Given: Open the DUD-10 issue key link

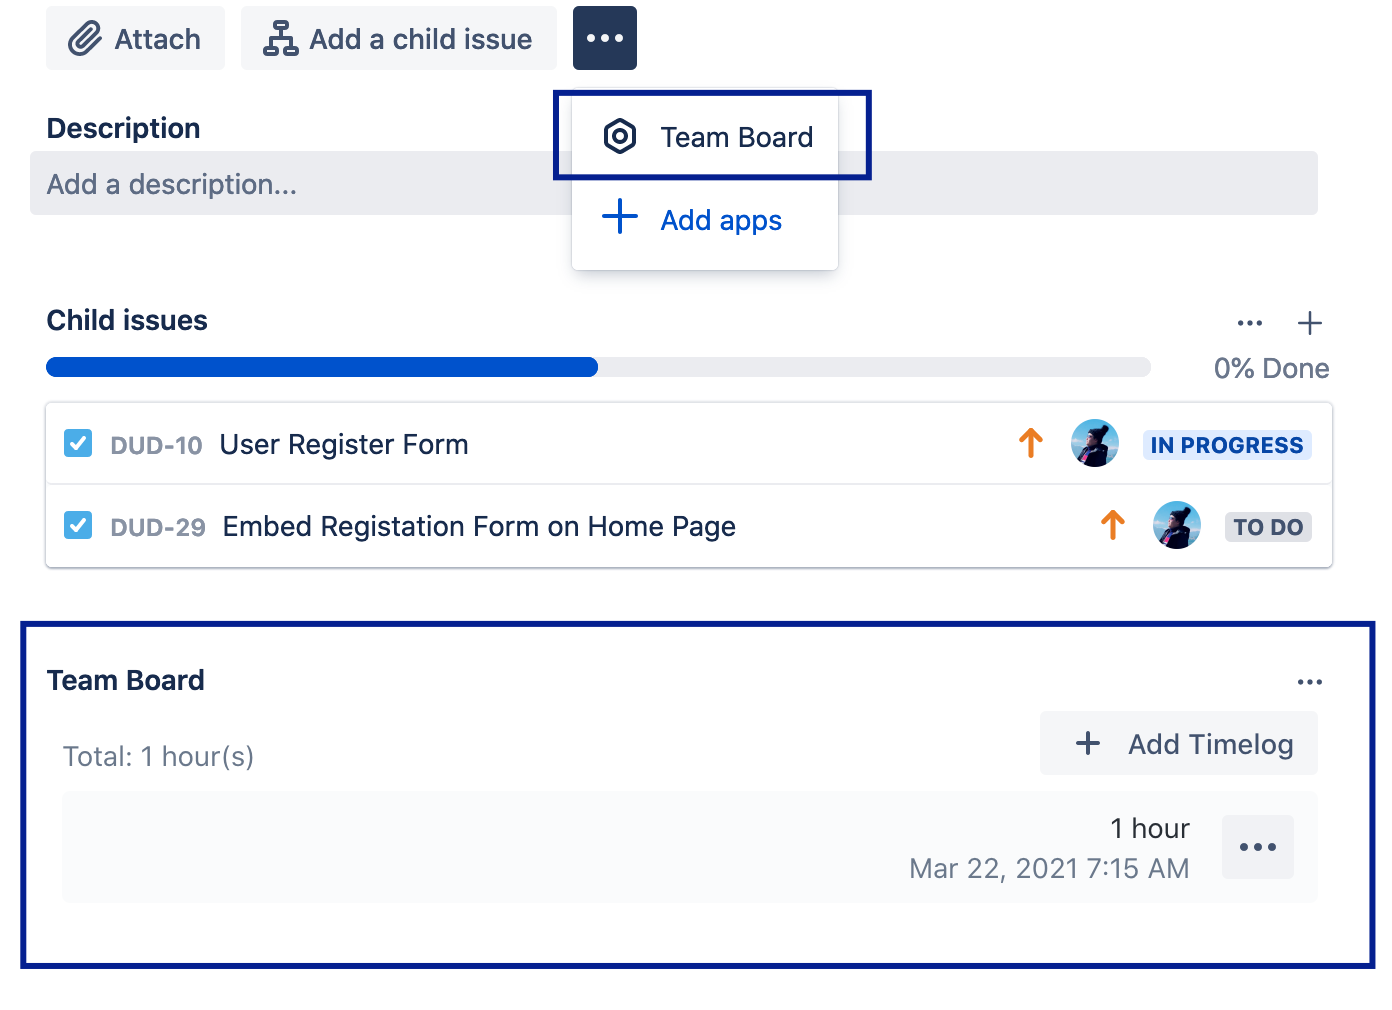Looking at the screenshot, I should pyautogui.click(x=156, y=445).
